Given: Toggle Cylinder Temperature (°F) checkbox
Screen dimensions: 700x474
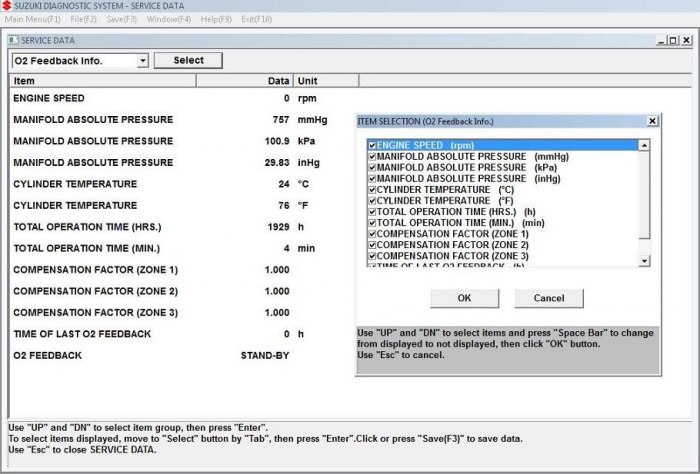Looking at the screenshot, I should pos(372,200).
